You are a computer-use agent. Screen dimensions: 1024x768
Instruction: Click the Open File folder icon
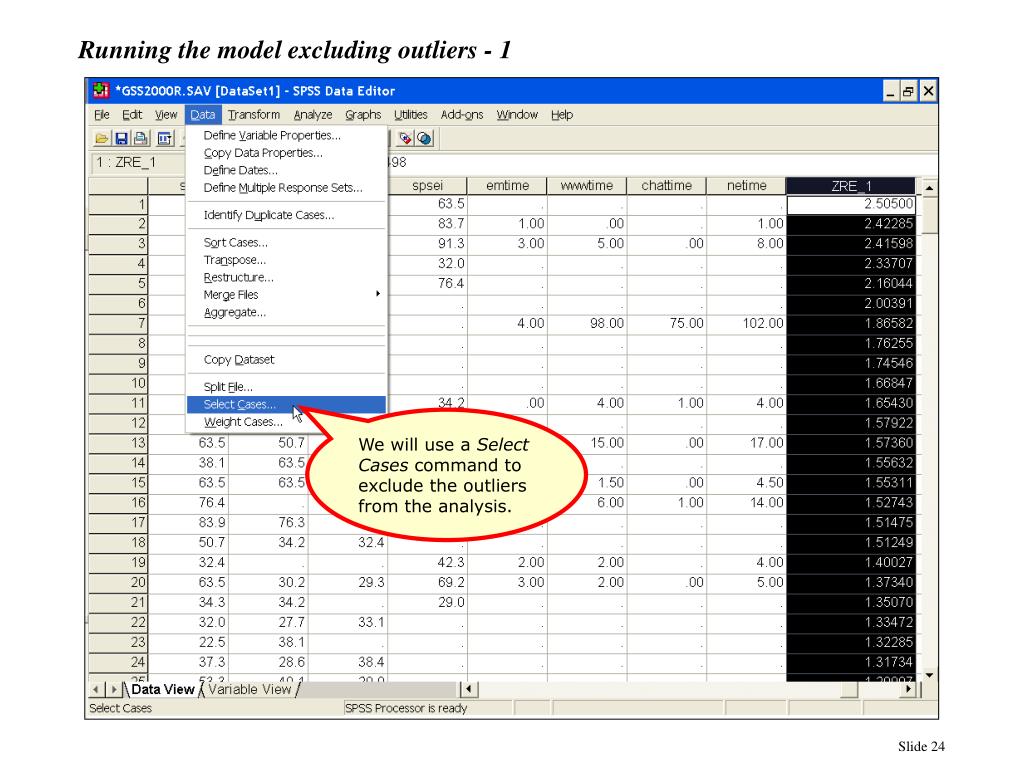coord(101,138)
